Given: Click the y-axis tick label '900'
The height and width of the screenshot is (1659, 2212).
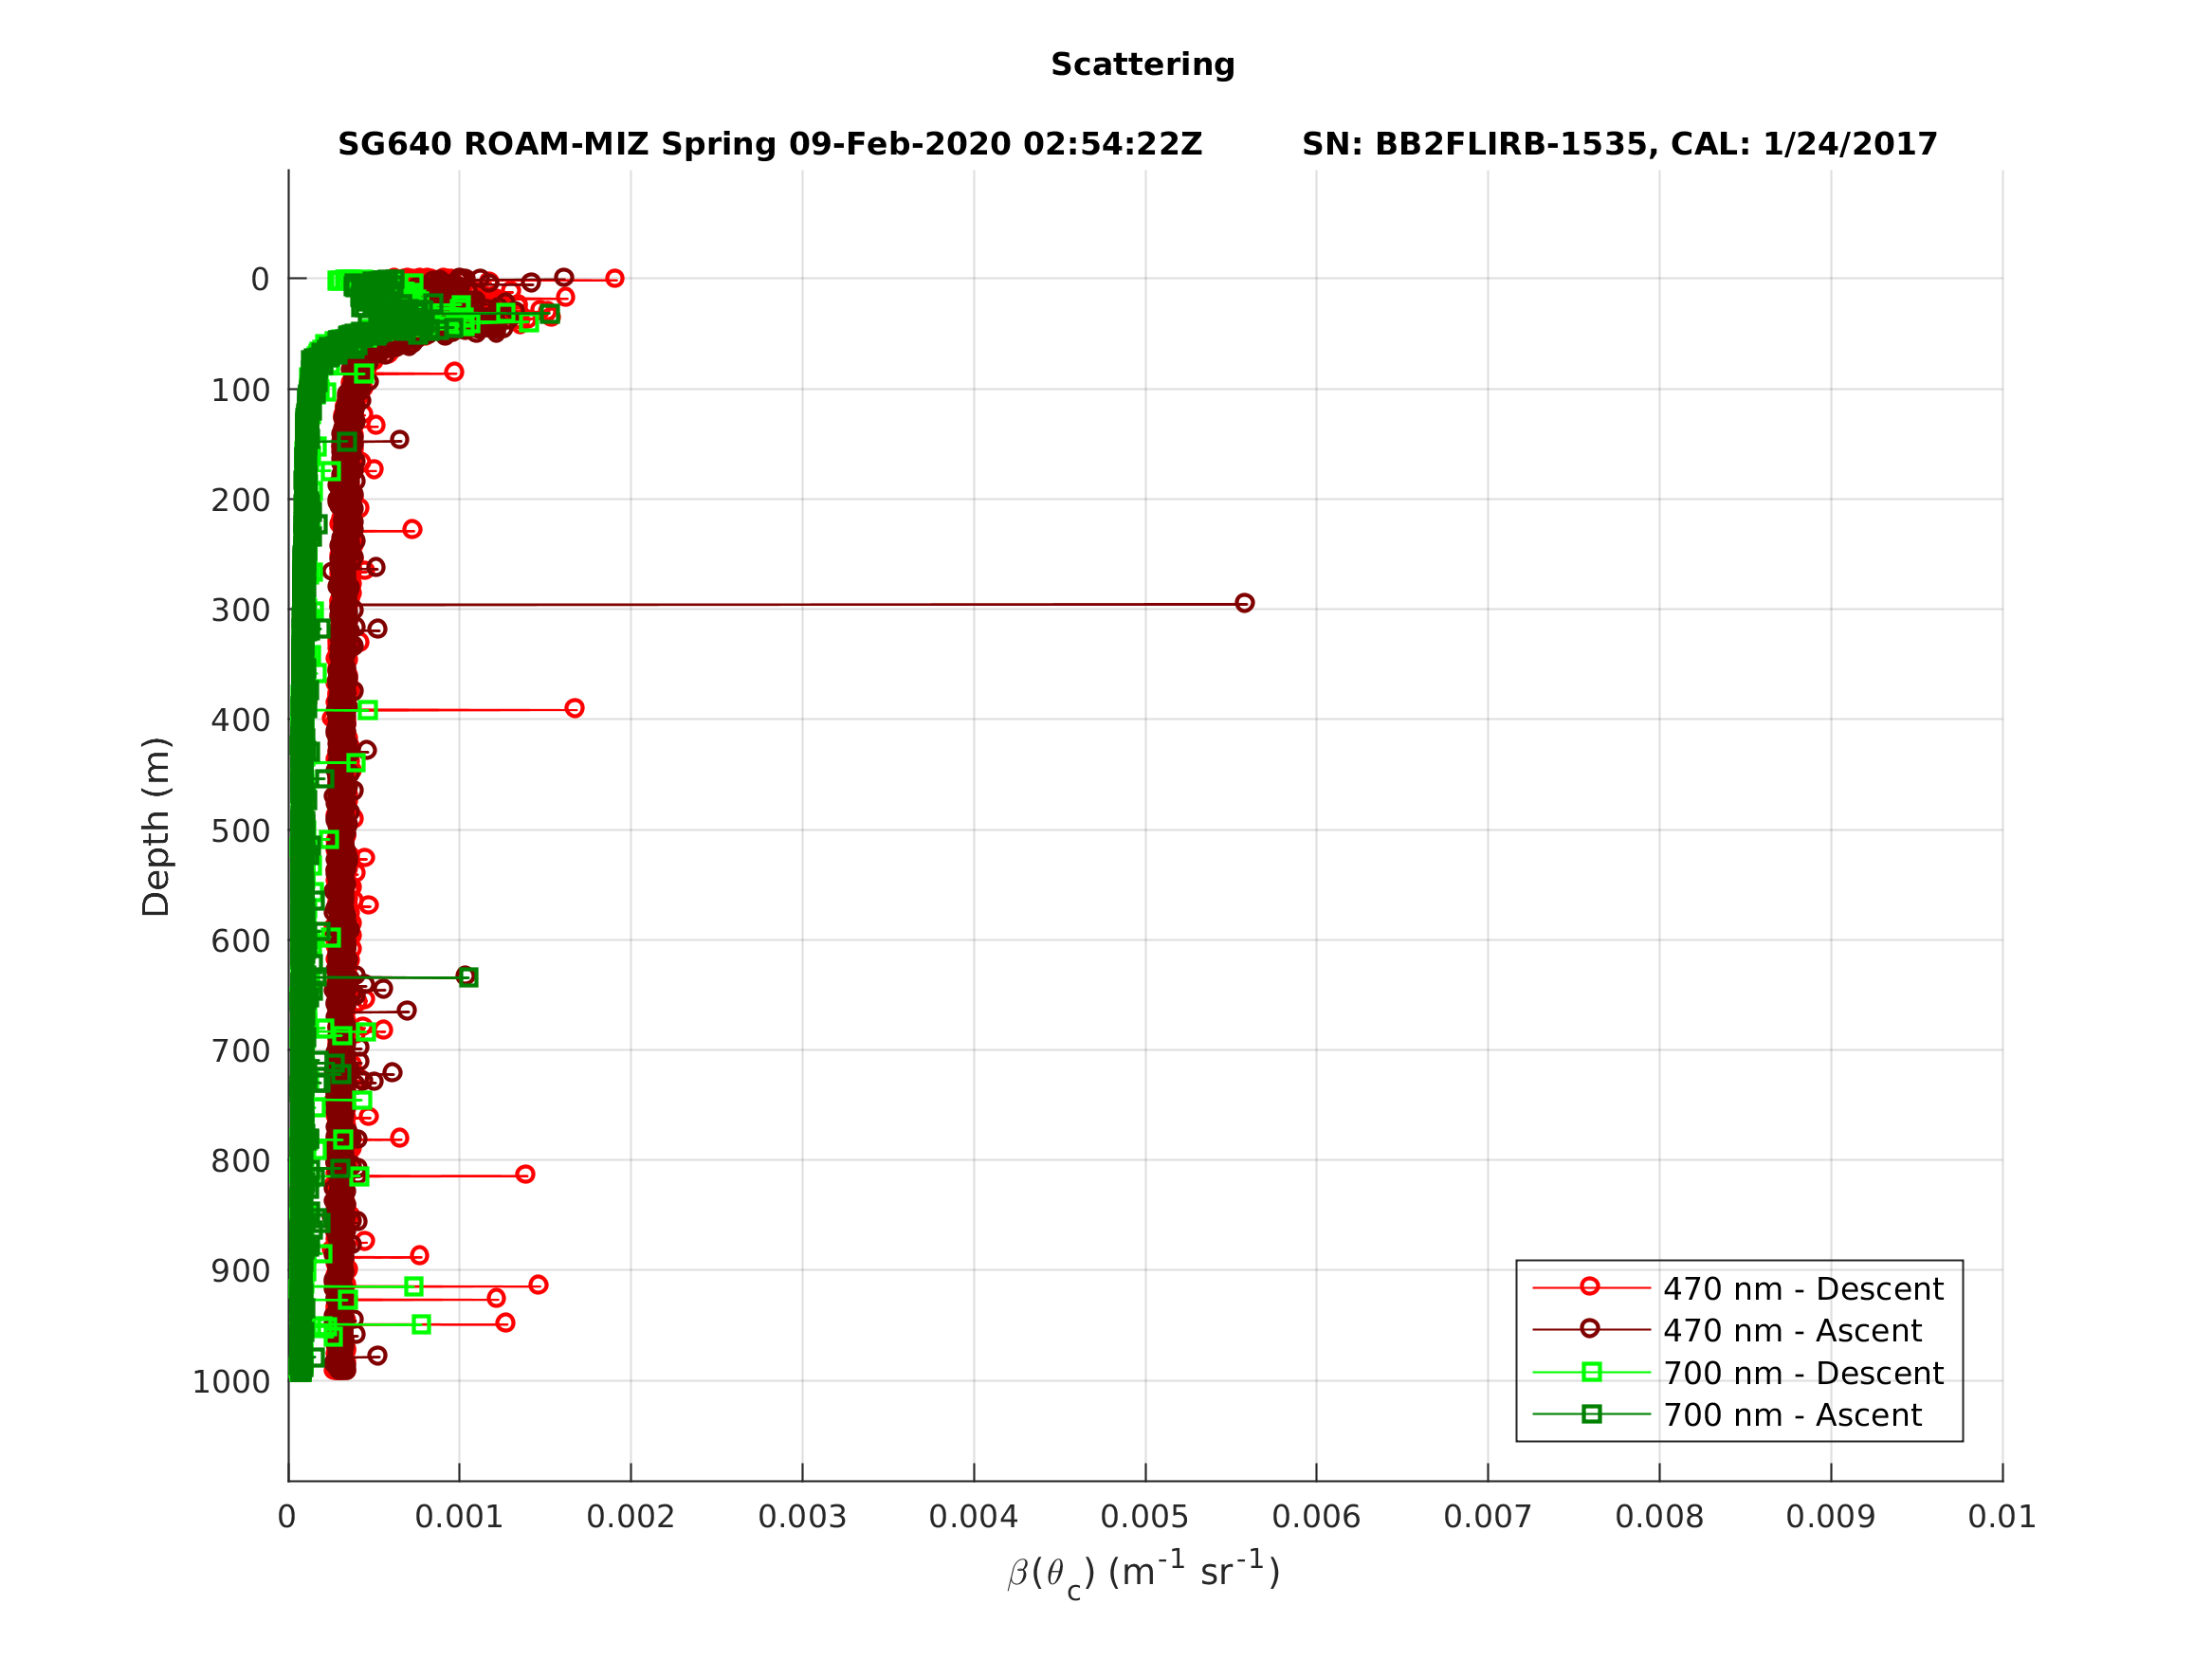Looking at the screenshot, I should pyautogui.click(x=240, y=1271).
